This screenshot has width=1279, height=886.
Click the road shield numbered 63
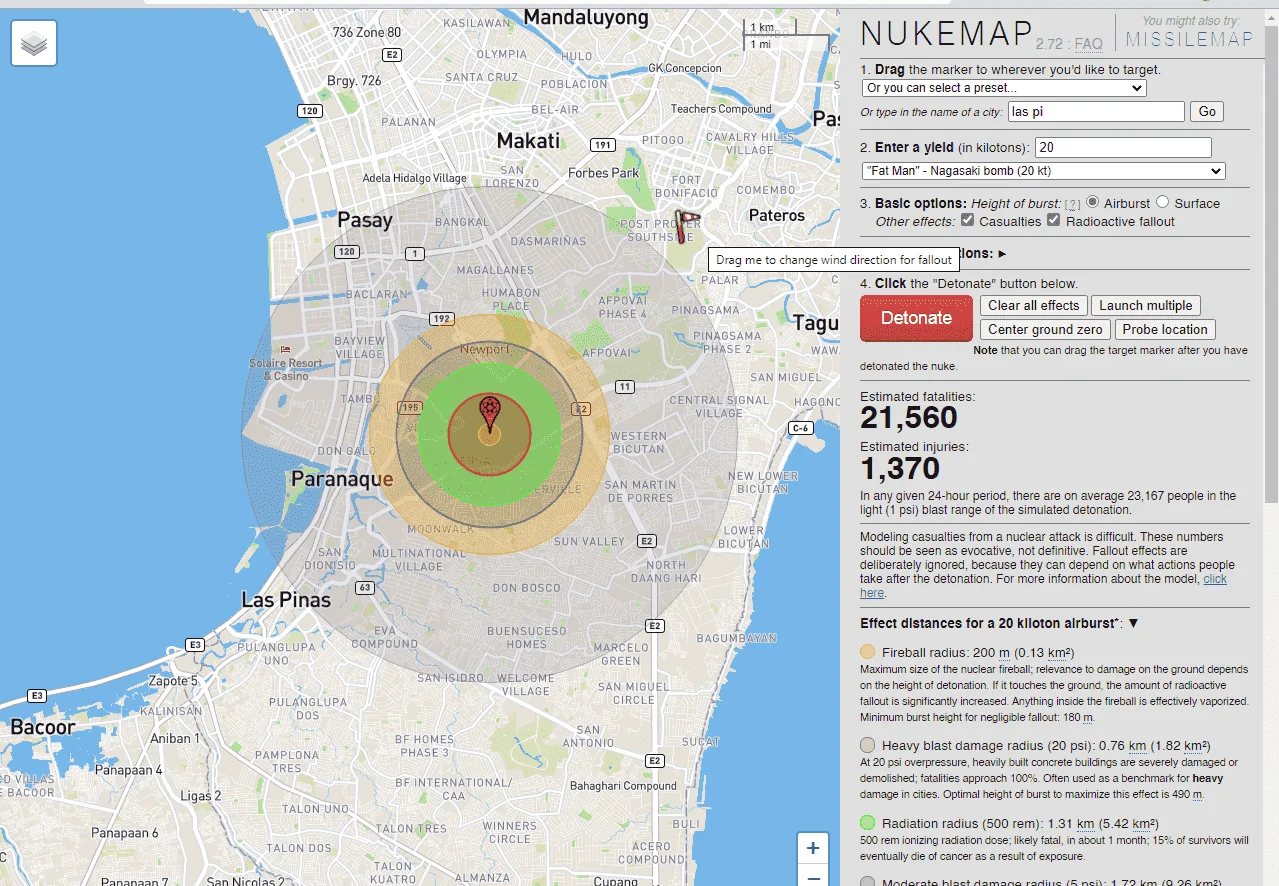point(365,587)
